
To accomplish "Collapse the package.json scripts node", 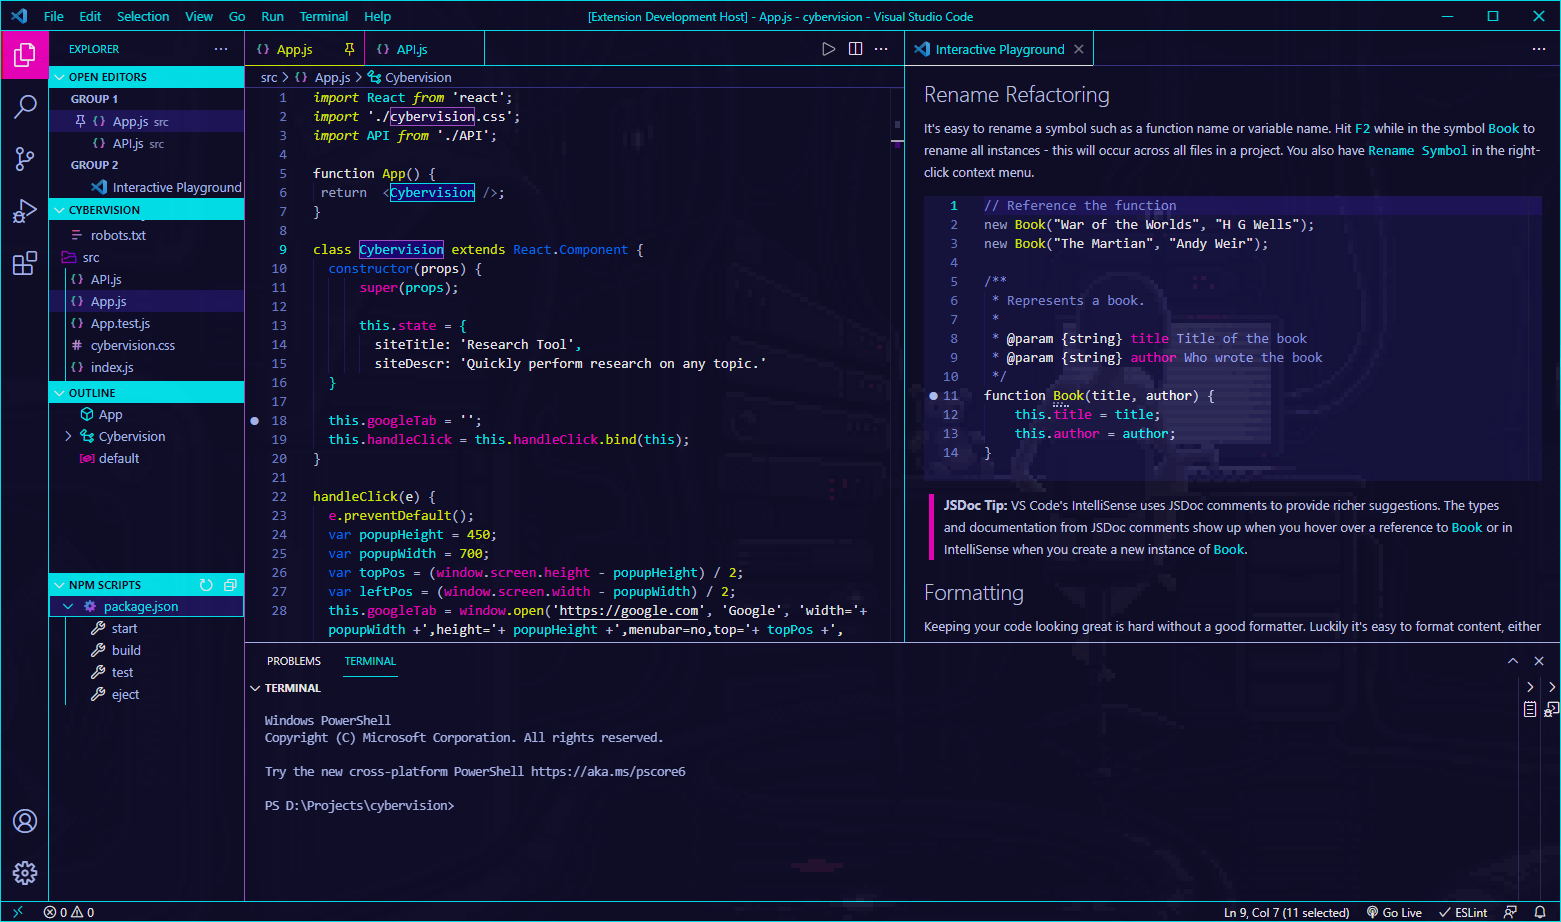I will tap(68, 606).
